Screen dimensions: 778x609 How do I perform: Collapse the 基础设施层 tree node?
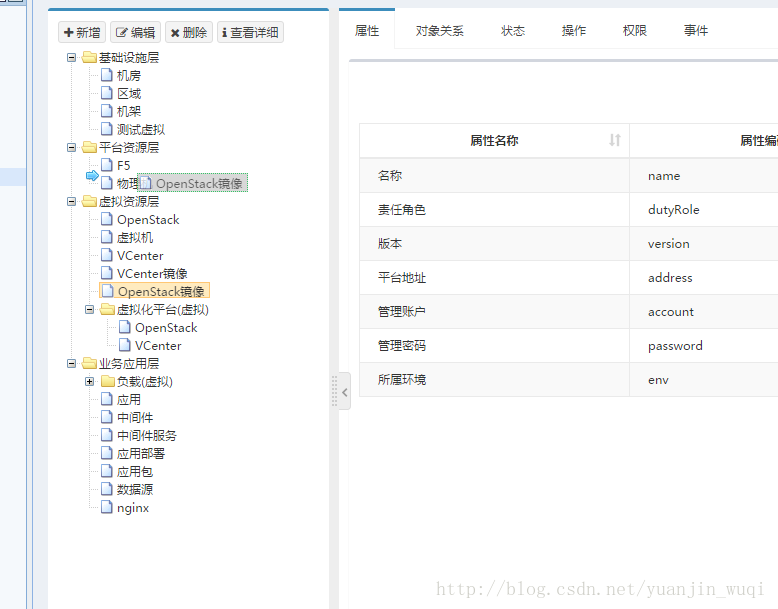71,58
